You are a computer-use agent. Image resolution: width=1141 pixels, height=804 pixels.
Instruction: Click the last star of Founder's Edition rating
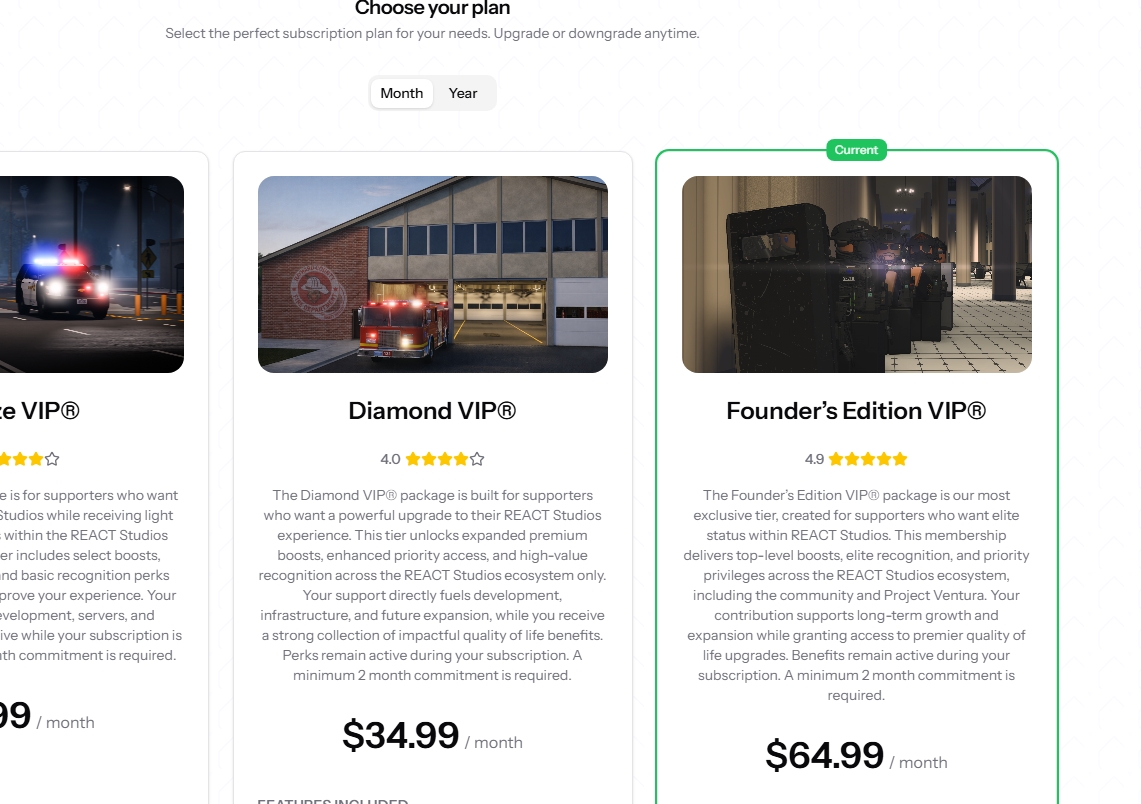900,459
